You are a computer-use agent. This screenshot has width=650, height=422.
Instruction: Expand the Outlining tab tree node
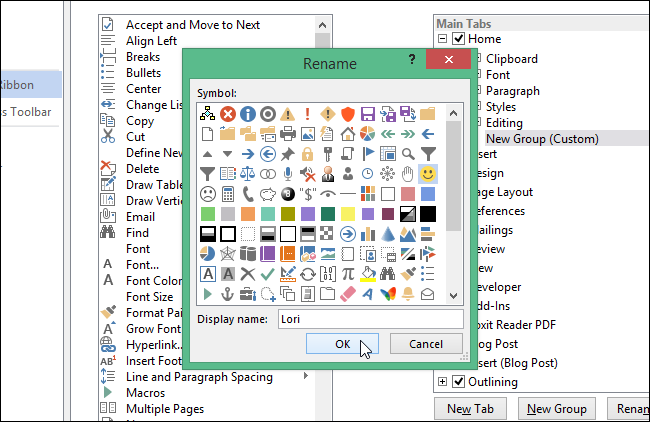point(442,381)
